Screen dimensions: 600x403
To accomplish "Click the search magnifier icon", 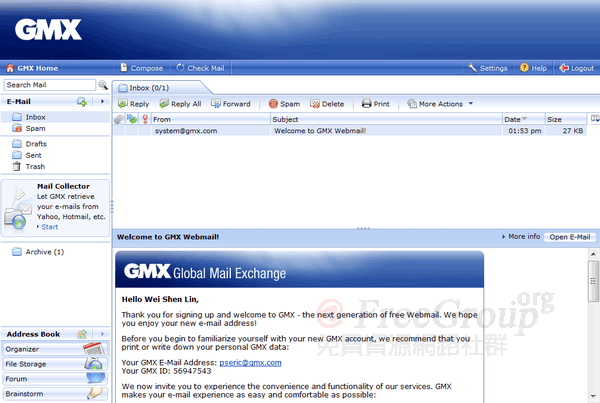I will coord(103,85).
